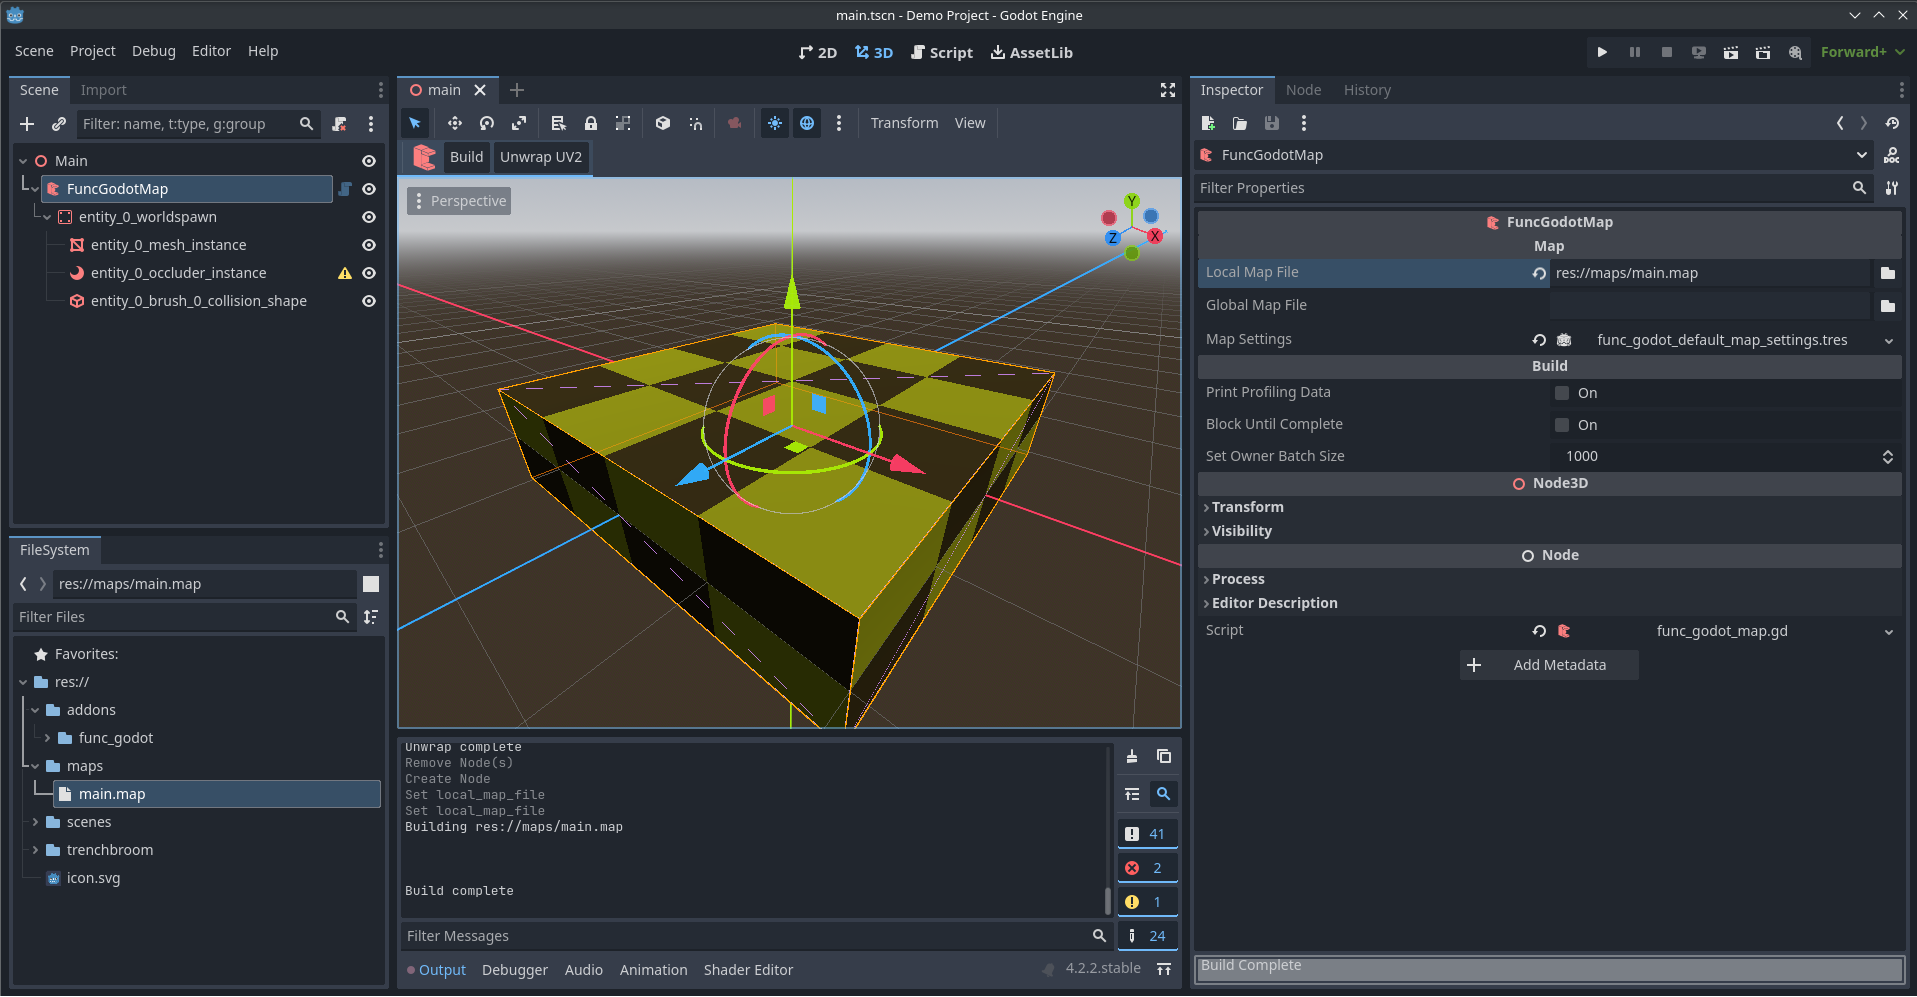
Task: Clear the output log
Action: 1132,756
